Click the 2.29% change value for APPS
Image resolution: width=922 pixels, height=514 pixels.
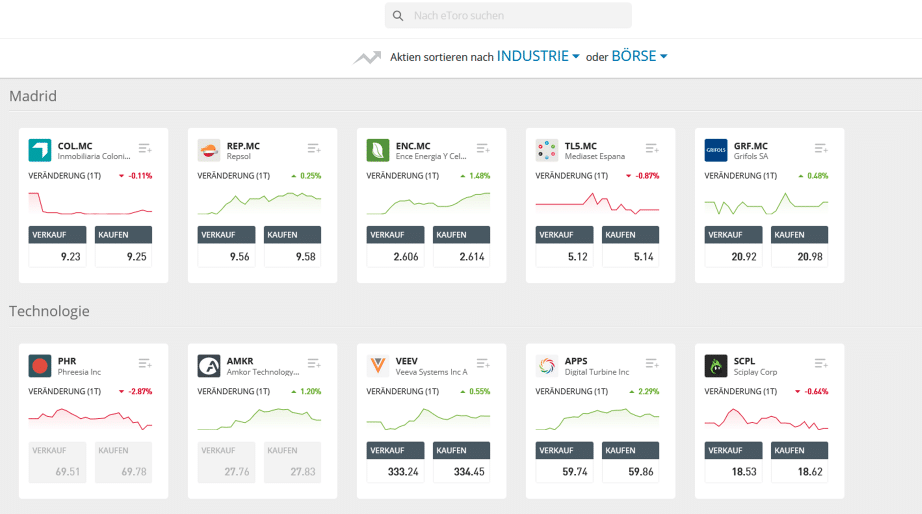tap(649, 391)
